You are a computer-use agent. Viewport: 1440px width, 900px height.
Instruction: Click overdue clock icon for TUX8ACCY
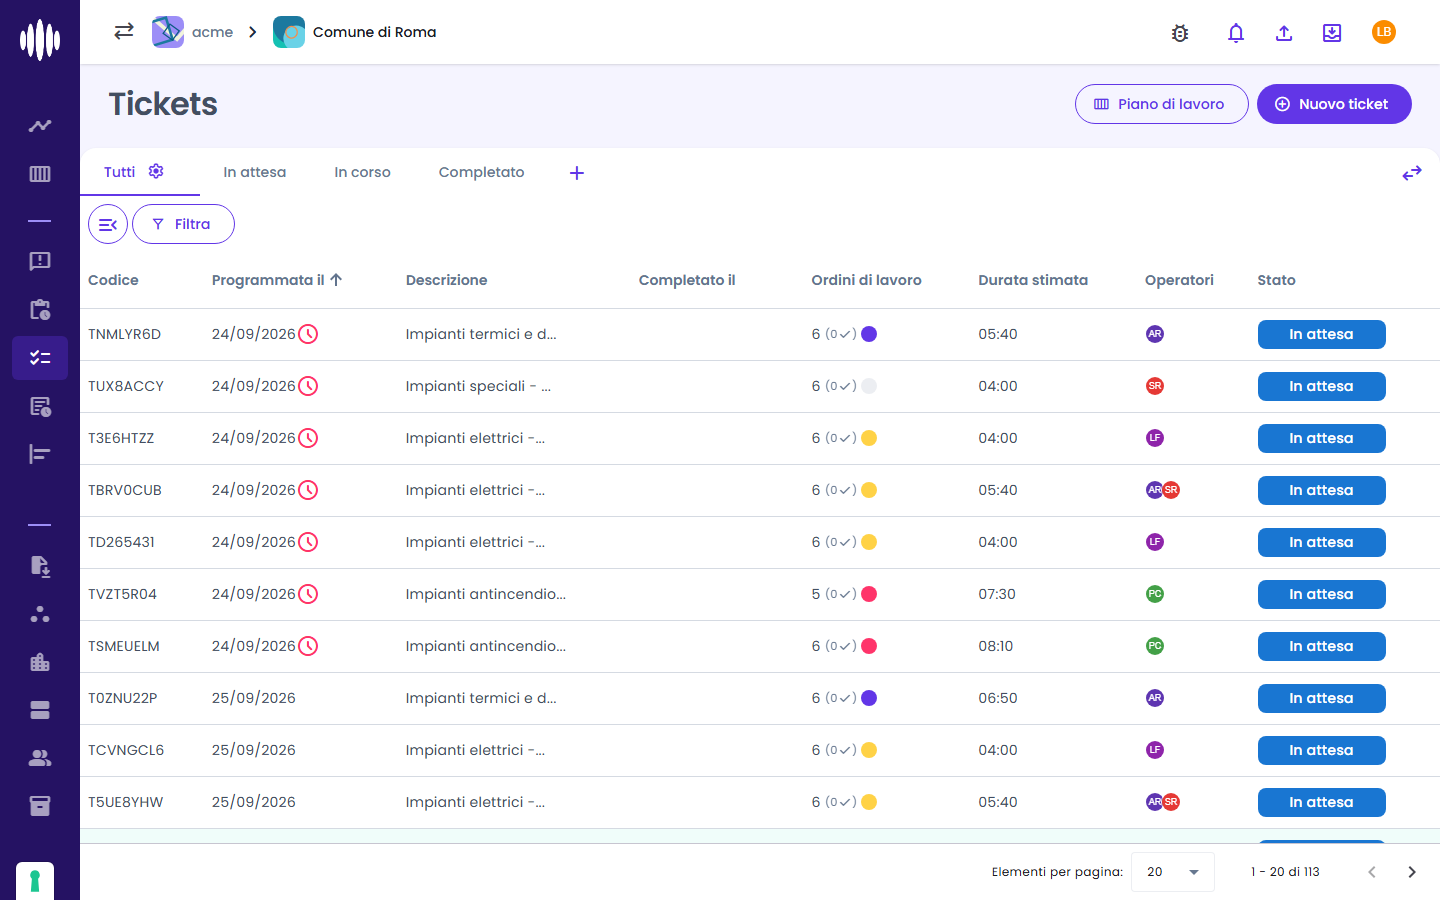[x=308, y=386]
